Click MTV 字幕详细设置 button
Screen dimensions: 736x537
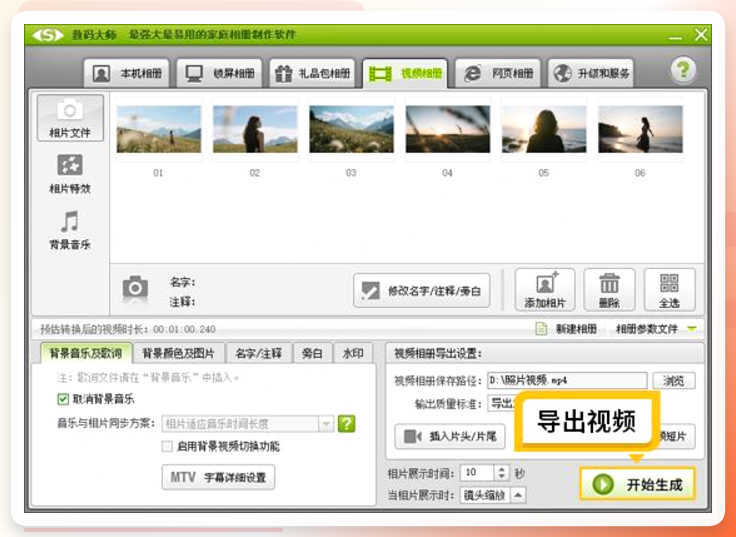pos(218,477)
